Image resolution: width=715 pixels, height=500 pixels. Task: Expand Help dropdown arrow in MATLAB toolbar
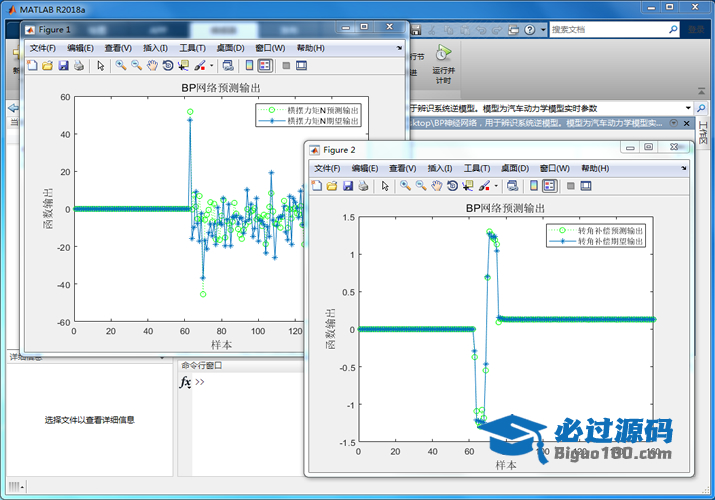pyautogui.click(x=542, y=30)
